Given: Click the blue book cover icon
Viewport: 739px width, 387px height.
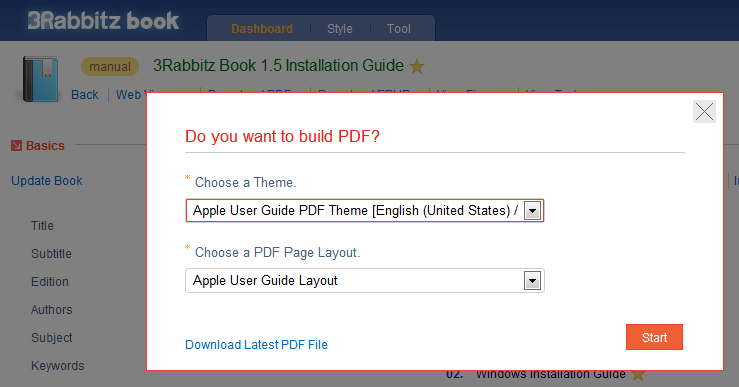Looking at the screenshot, I should pyautogui.click(x=41, y=79).
